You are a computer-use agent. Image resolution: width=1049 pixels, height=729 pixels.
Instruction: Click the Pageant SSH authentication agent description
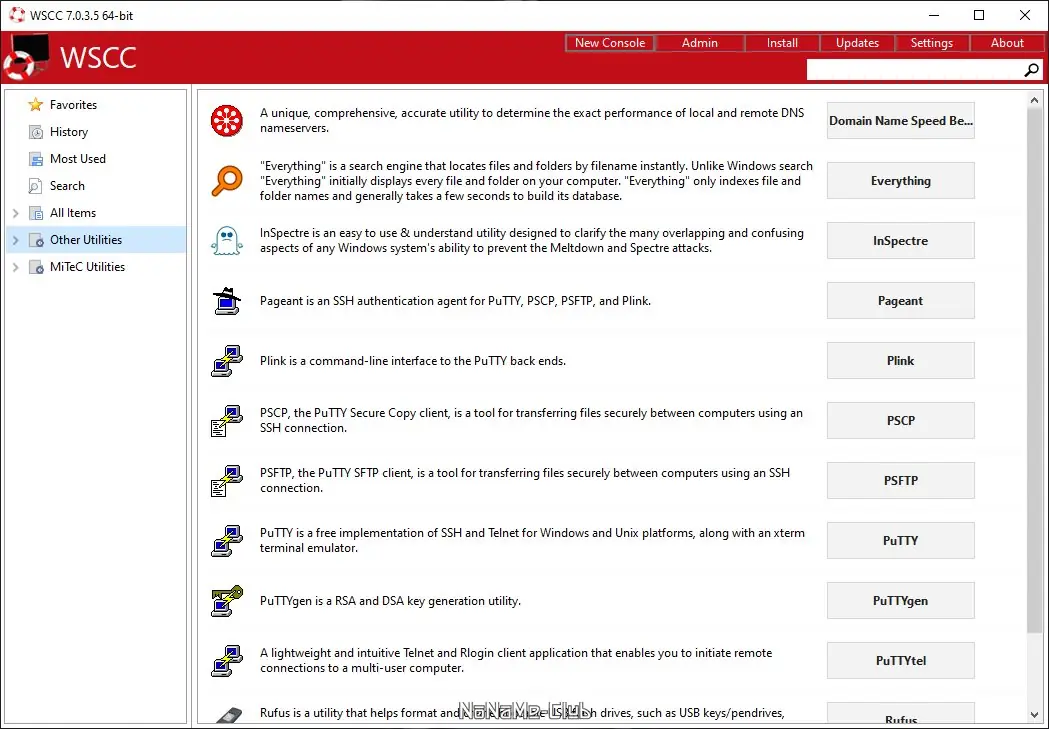[x=456, y=301]
